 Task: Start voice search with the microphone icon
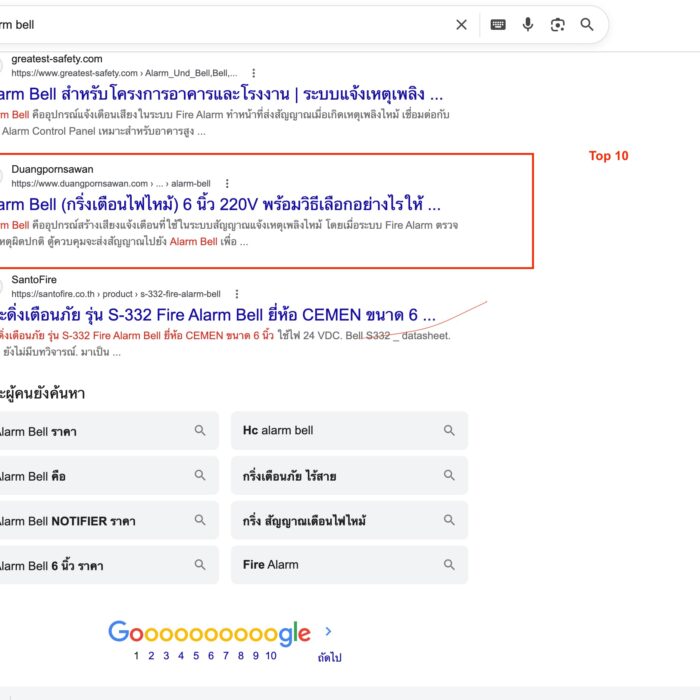(528, 25)
